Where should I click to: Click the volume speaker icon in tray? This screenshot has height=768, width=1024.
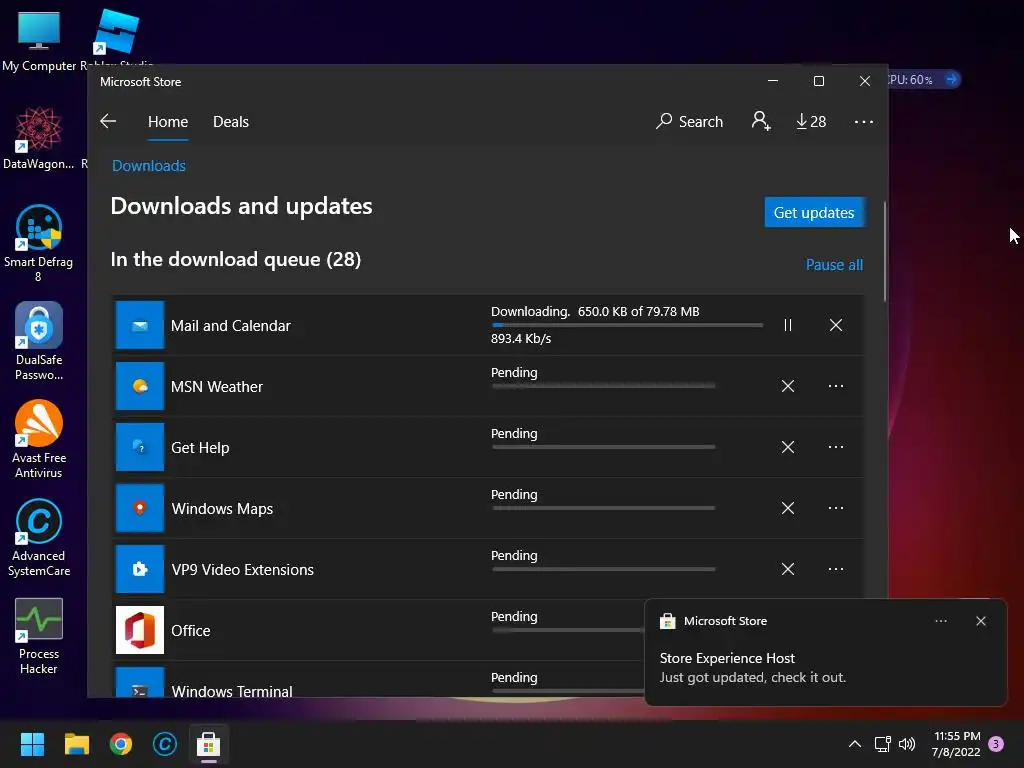[907, 744]
